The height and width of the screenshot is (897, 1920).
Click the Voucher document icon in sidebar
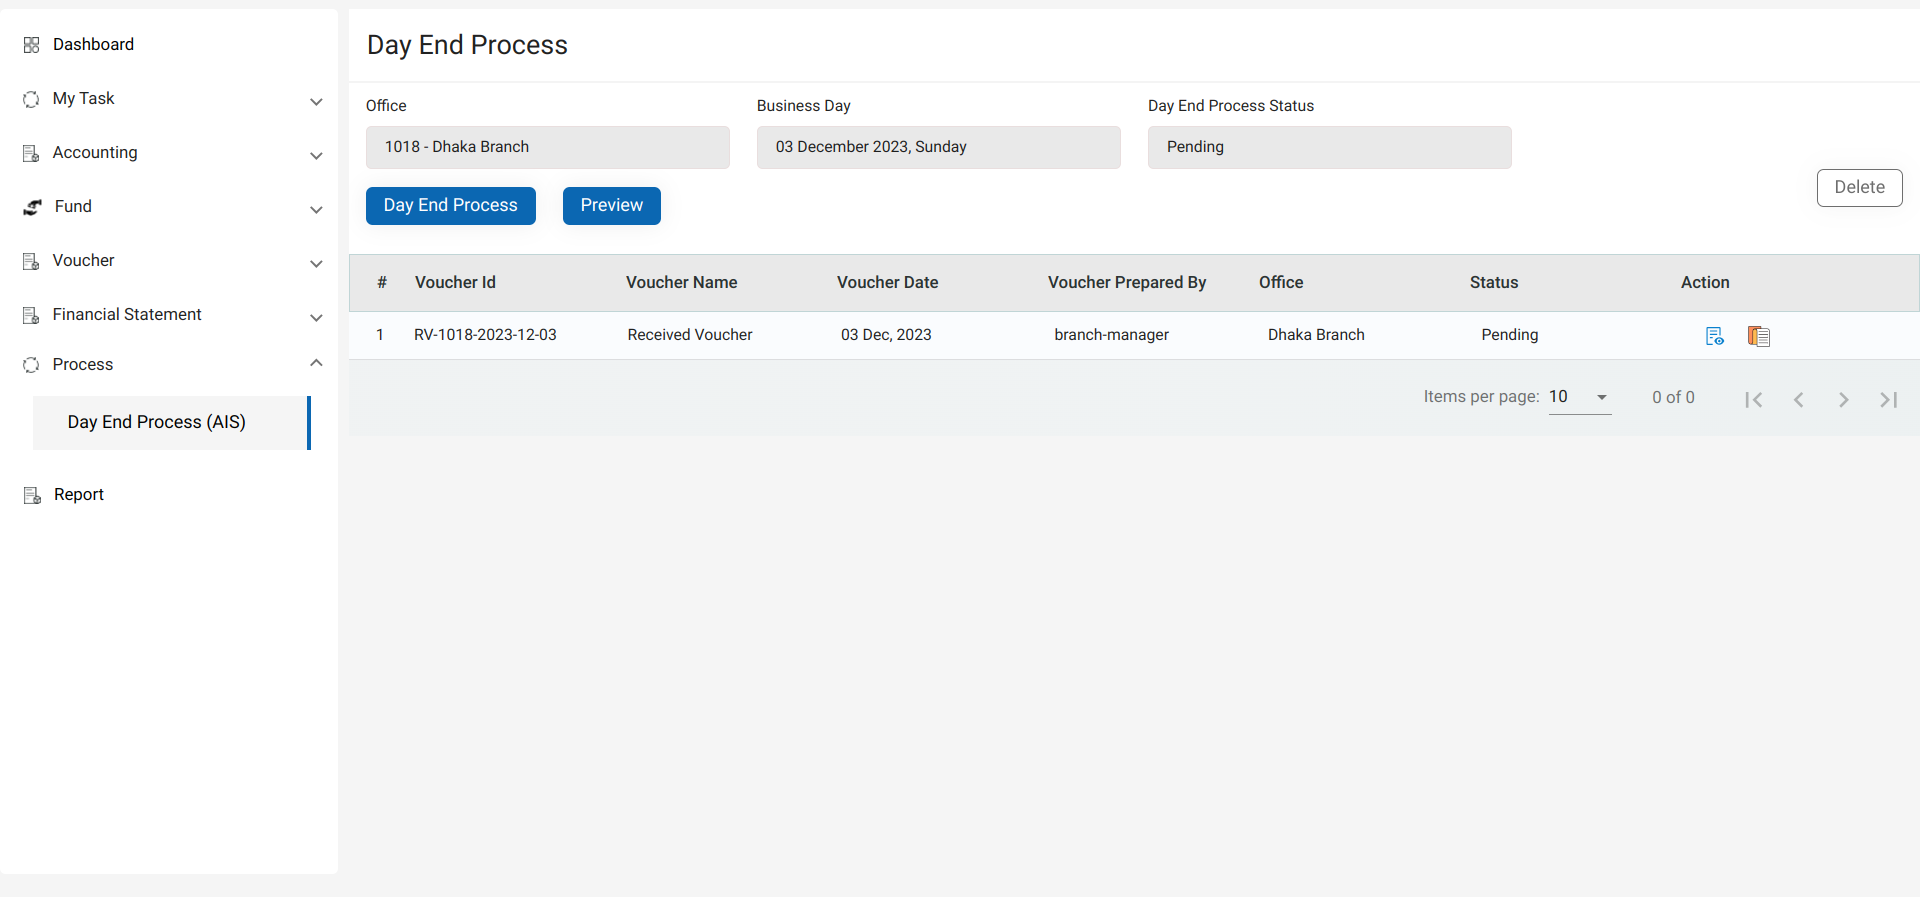pos(31,261)
